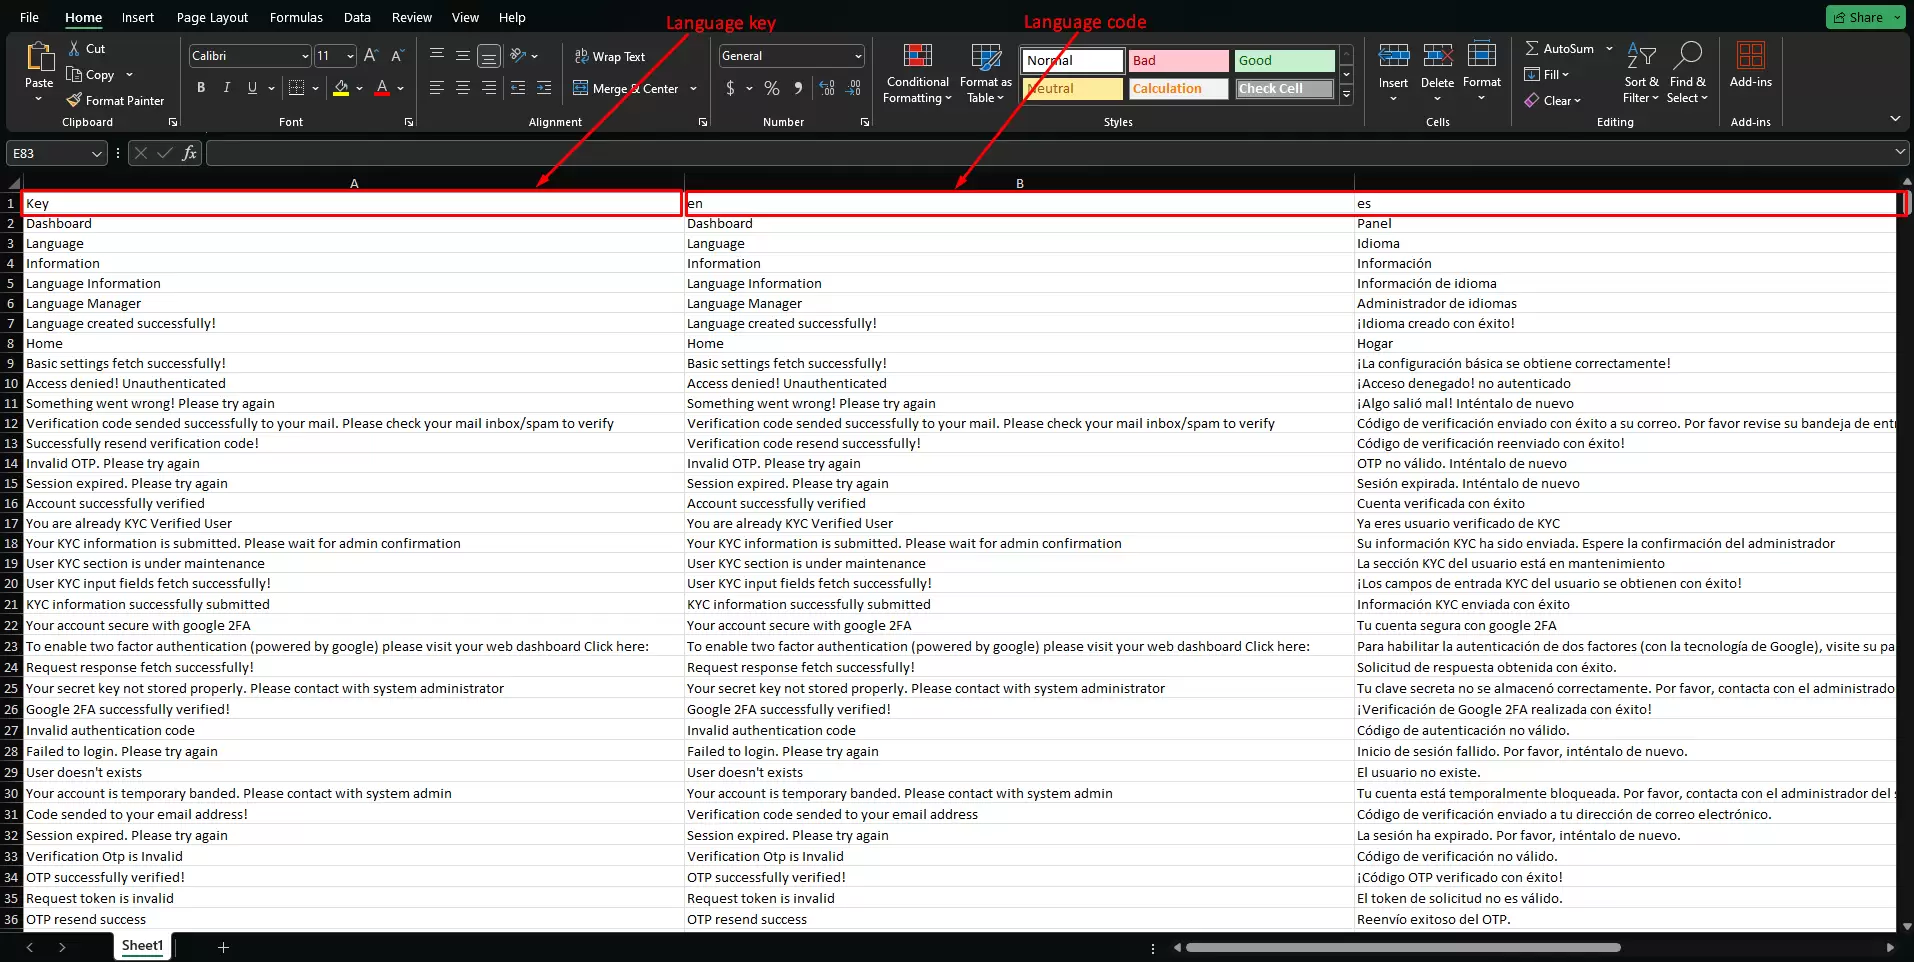1914x962 pixels.
Task: Activate the Format Painter brush
Action: click(x=74, y=100)
